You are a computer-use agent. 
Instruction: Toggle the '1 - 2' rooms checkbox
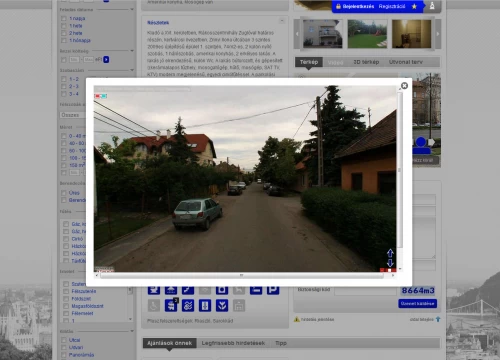[64, 79]
